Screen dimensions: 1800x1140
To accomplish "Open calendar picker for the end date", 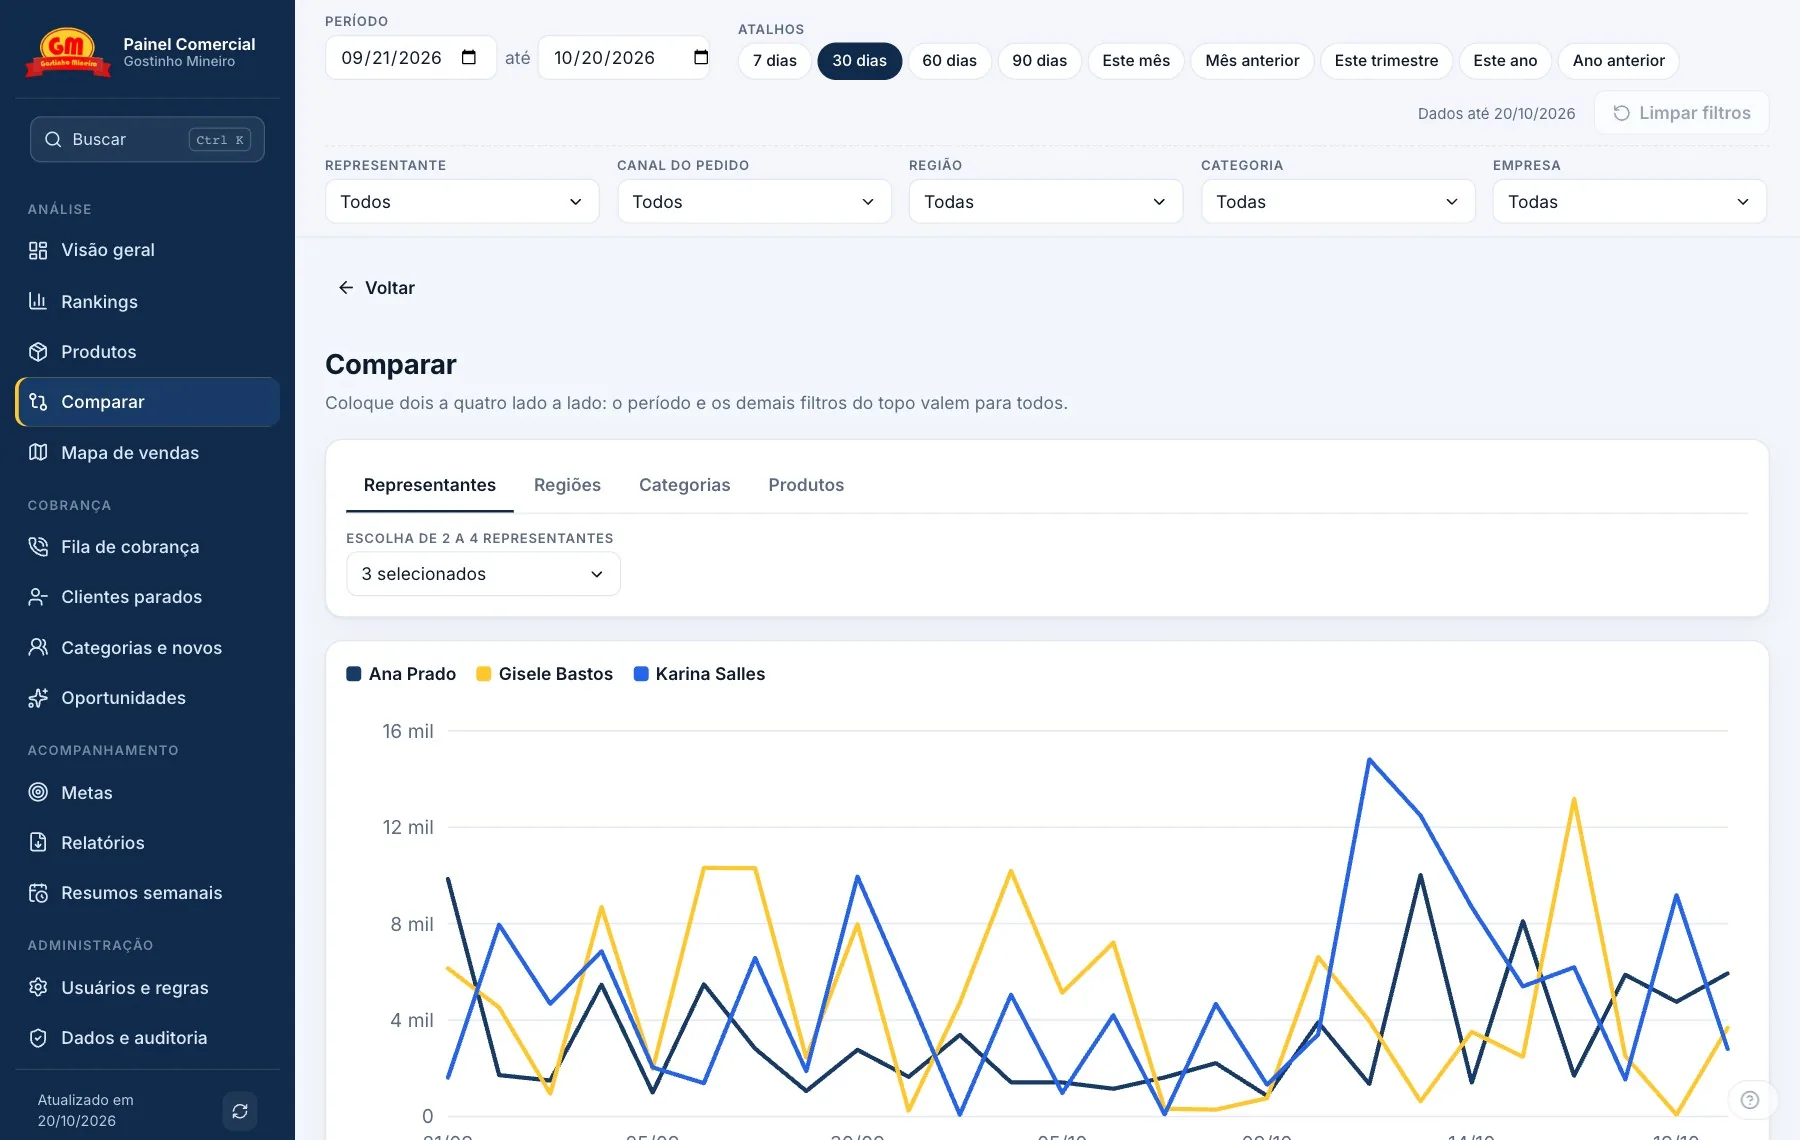I will pyautogui.click(x=701, y=58).
